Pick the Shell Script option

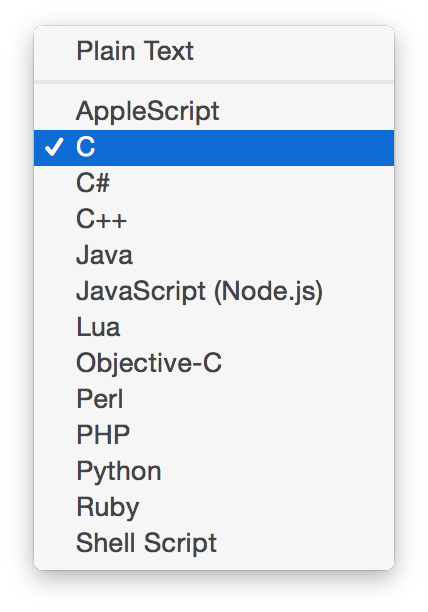coord(214,543)
